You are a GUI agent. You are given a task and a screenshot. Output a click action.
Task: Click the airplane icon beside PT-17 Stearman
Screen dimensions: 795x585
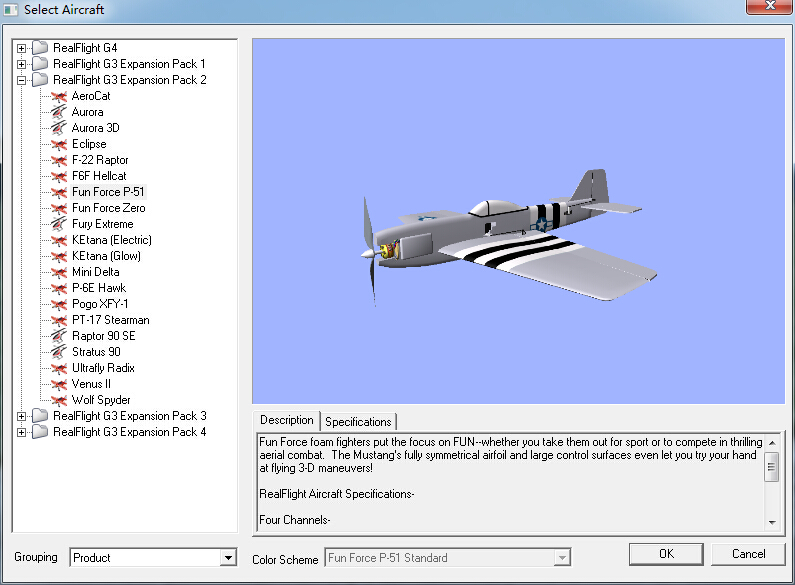[x=59, y=320]
